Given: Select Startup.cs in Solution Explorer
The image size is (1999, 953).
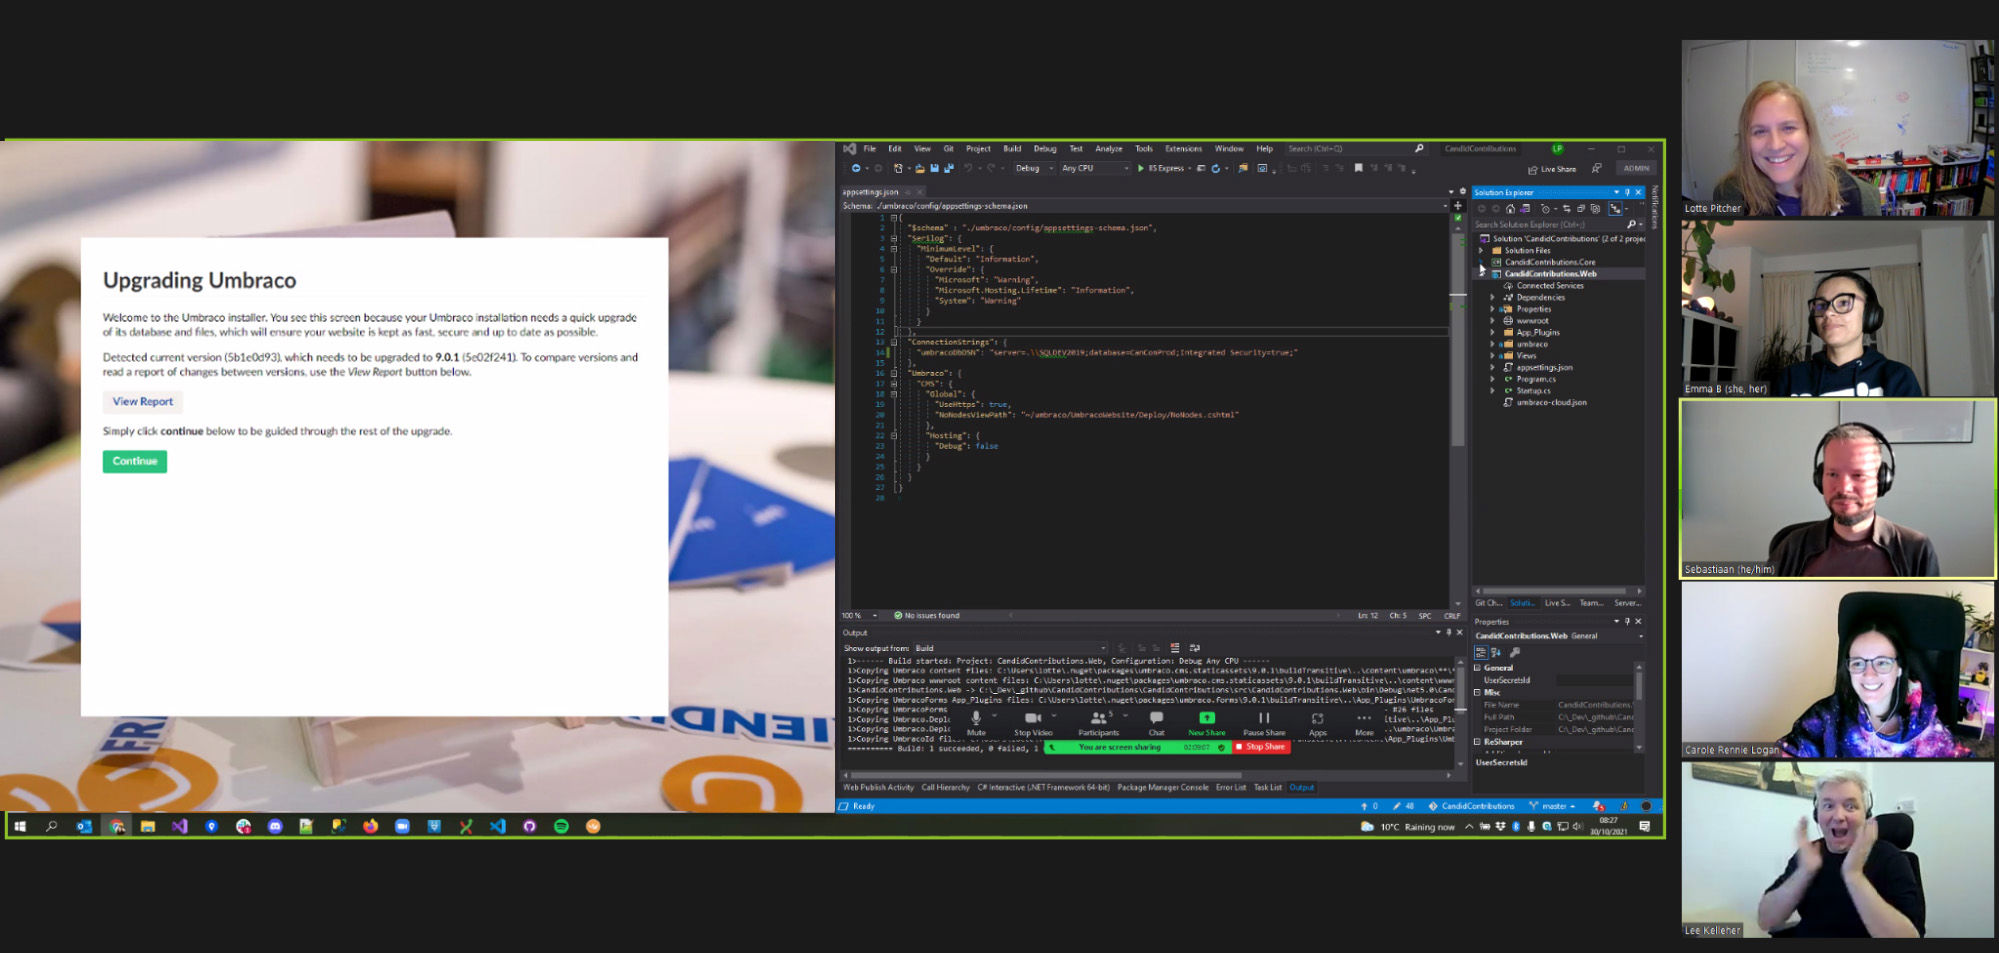Looking at the screenshot, I should point(1533,391).
